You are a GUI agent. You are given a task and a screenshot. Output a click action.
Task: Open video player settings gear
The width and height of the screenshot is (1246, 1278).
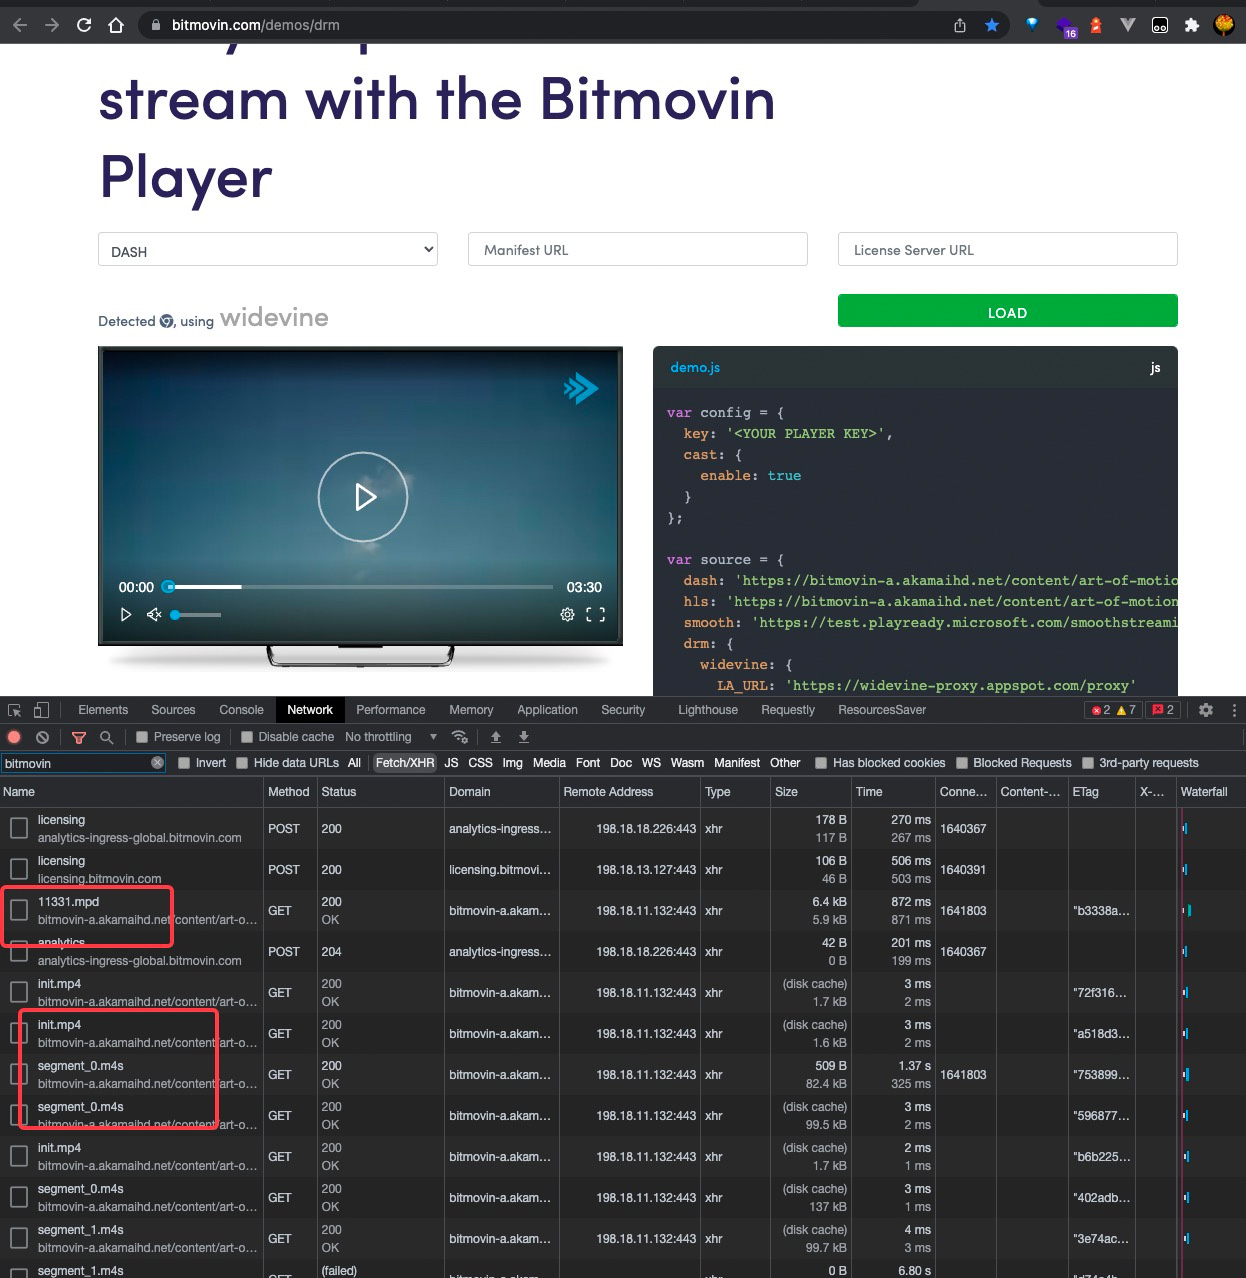pyautogui.click(x=567, y=615)
